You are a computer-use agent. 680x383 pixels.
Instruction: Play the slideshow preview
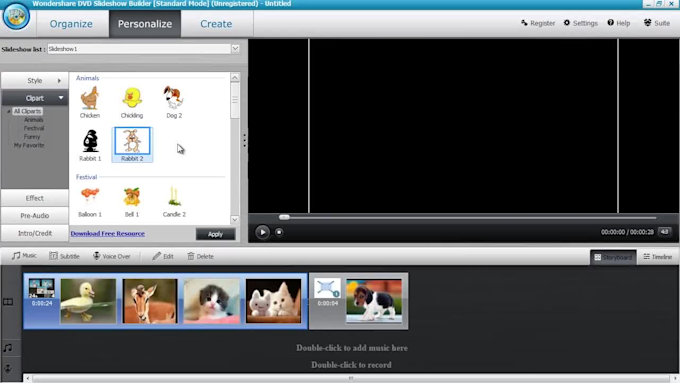262,232
